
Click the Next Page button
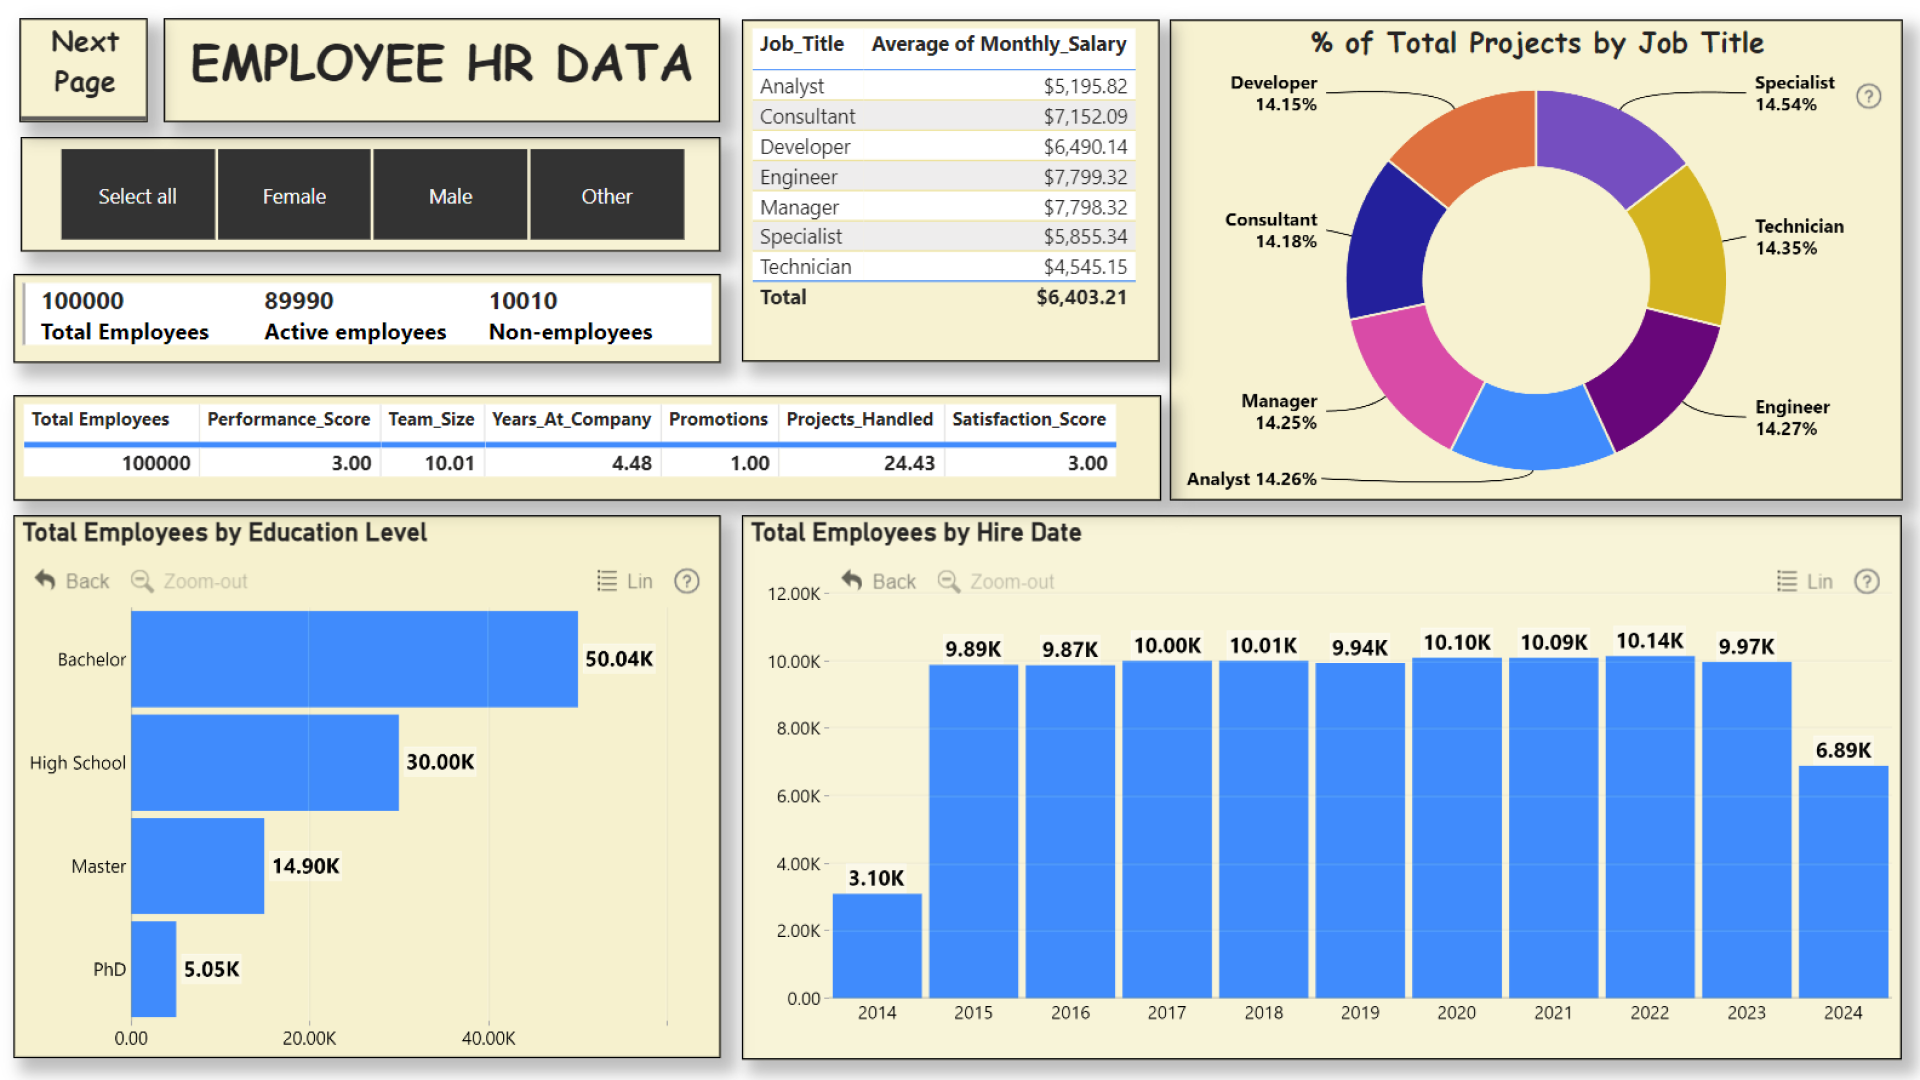coord(84,69)
